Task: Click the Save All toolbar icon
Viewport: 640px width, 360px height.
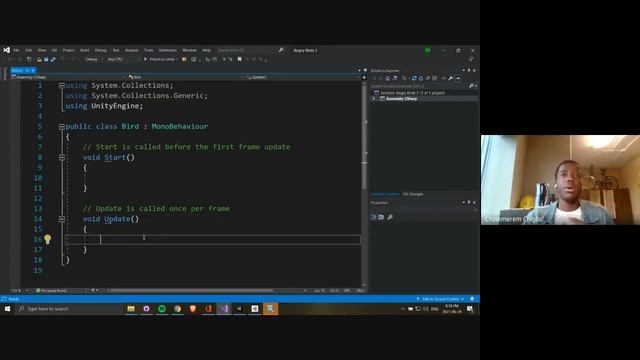Action: (x=53, y=60)
